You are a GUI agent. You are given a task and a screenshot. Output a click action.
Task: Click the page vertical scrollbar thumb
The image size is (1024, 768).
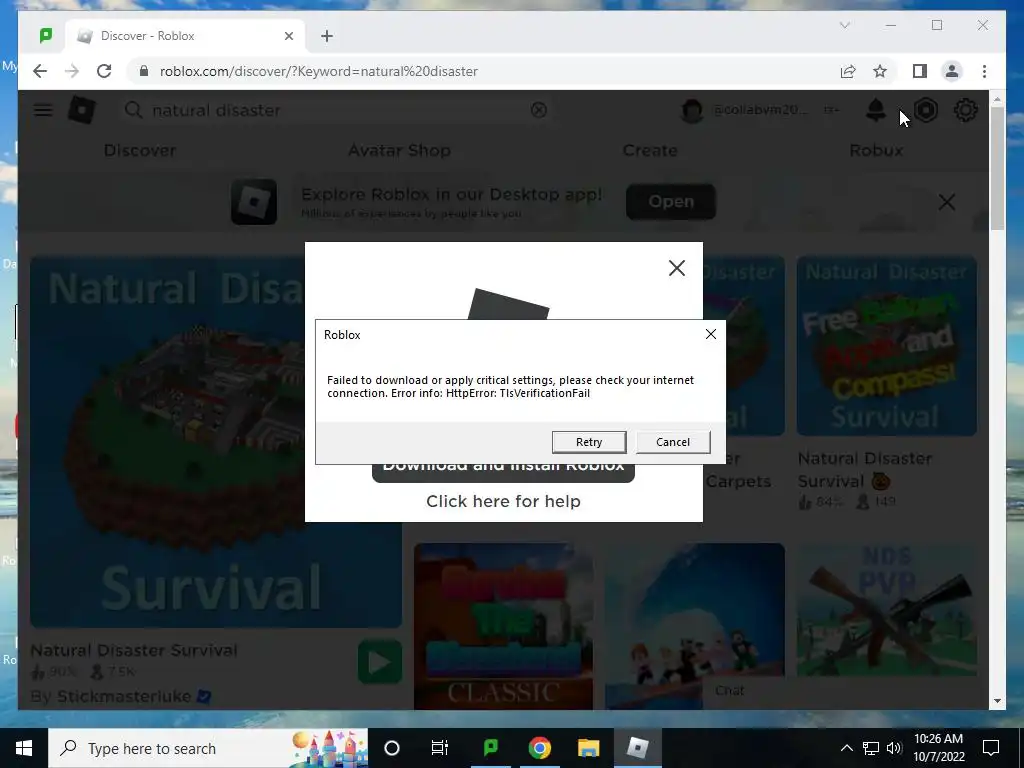pyautogui.click(x=997, y=168)
